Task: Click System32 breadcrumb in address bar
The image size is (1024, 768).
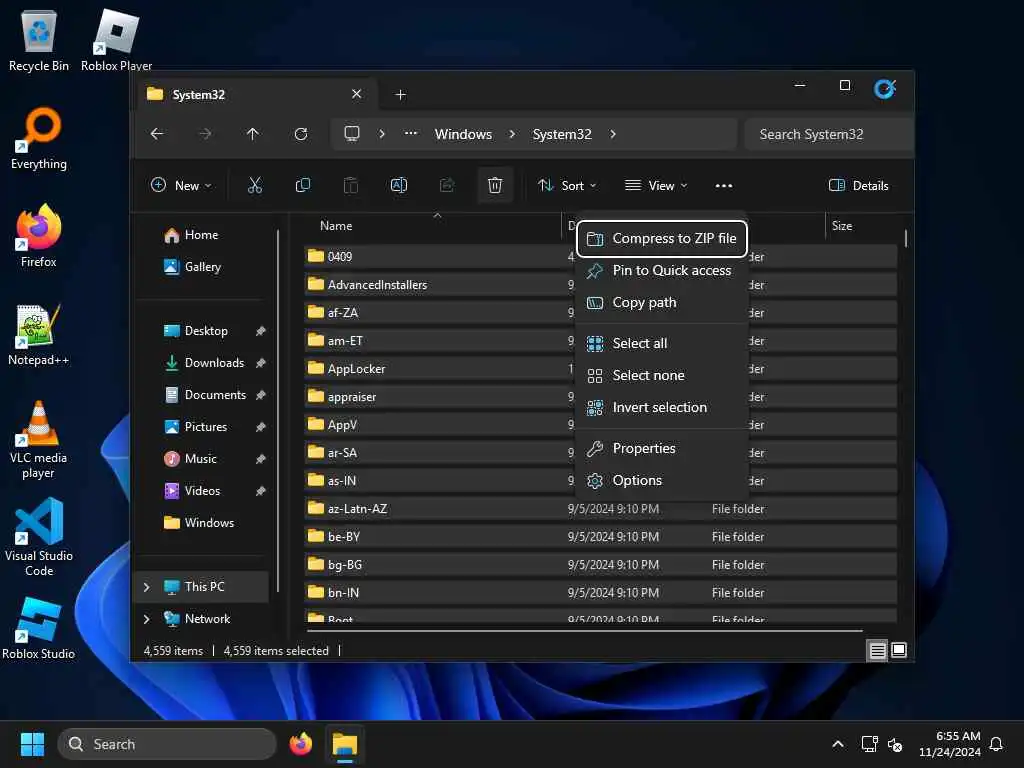Action: coord(562,134)
